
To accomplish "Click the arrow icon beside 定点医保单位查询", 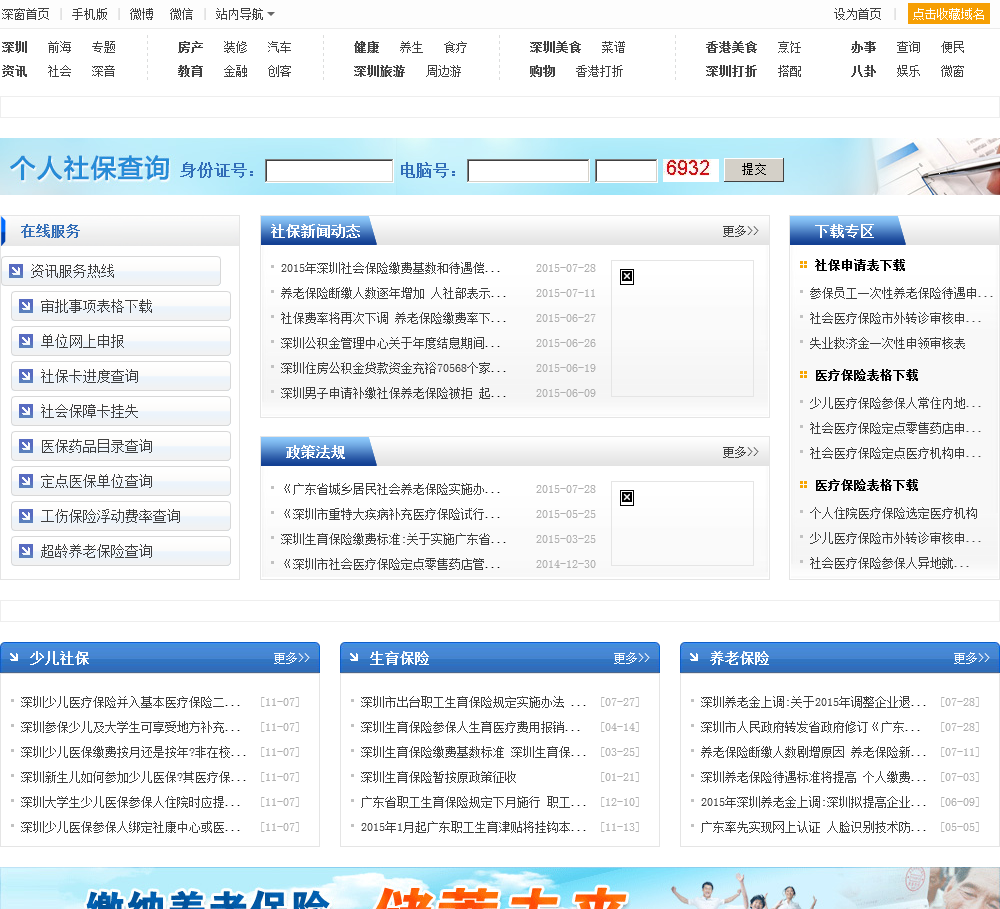I will (26, 482).
